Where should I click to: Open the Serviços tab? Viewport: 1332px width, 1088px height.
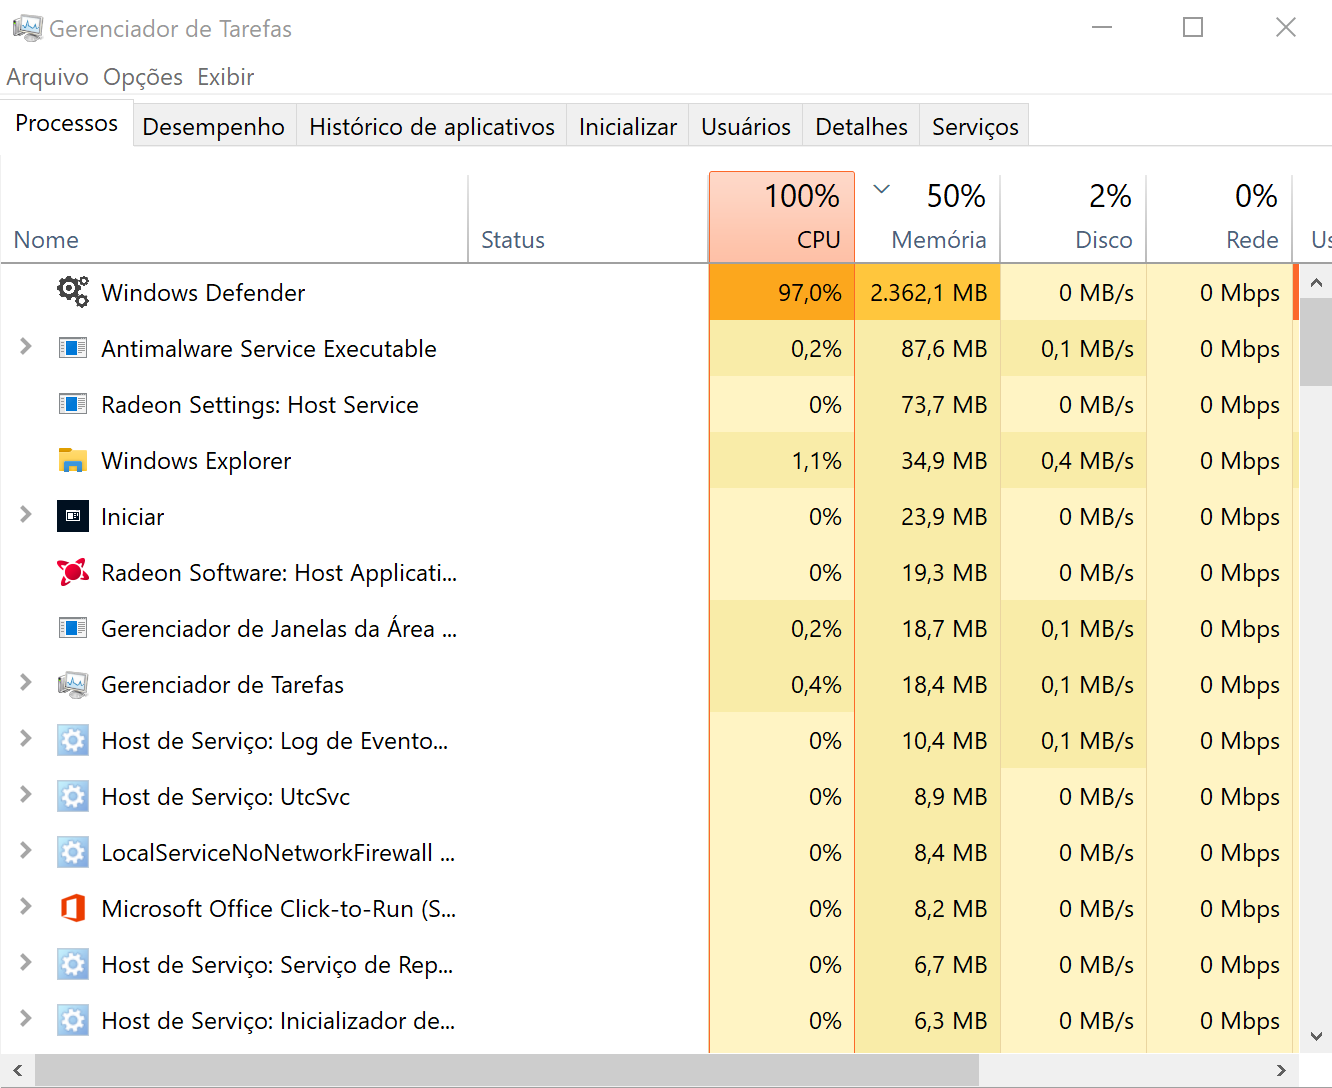(x=975, y=126)
